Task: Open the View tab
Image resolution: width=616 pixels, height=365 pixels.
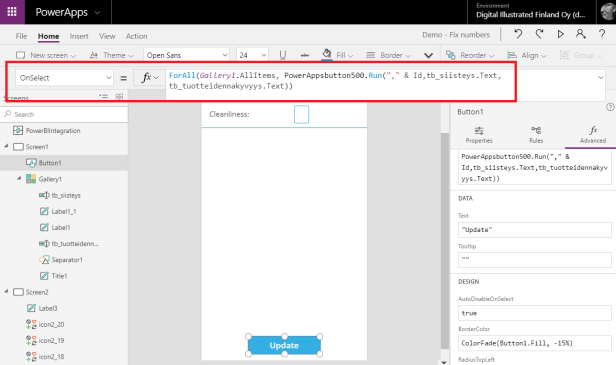Action: tap(107, 36)
